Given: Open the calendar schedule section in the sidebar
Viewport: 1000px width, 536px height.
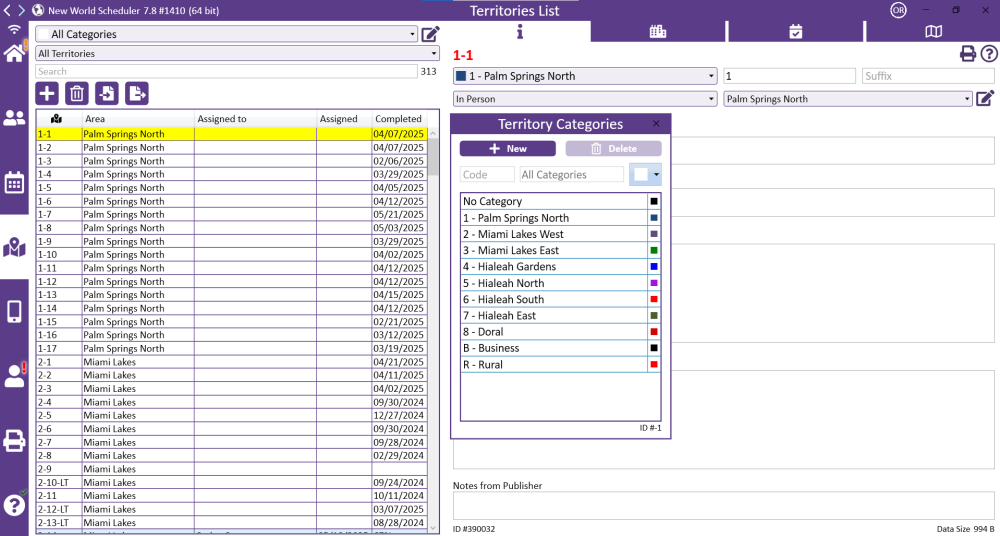Looking at the screenshot, I should point(14,183).
